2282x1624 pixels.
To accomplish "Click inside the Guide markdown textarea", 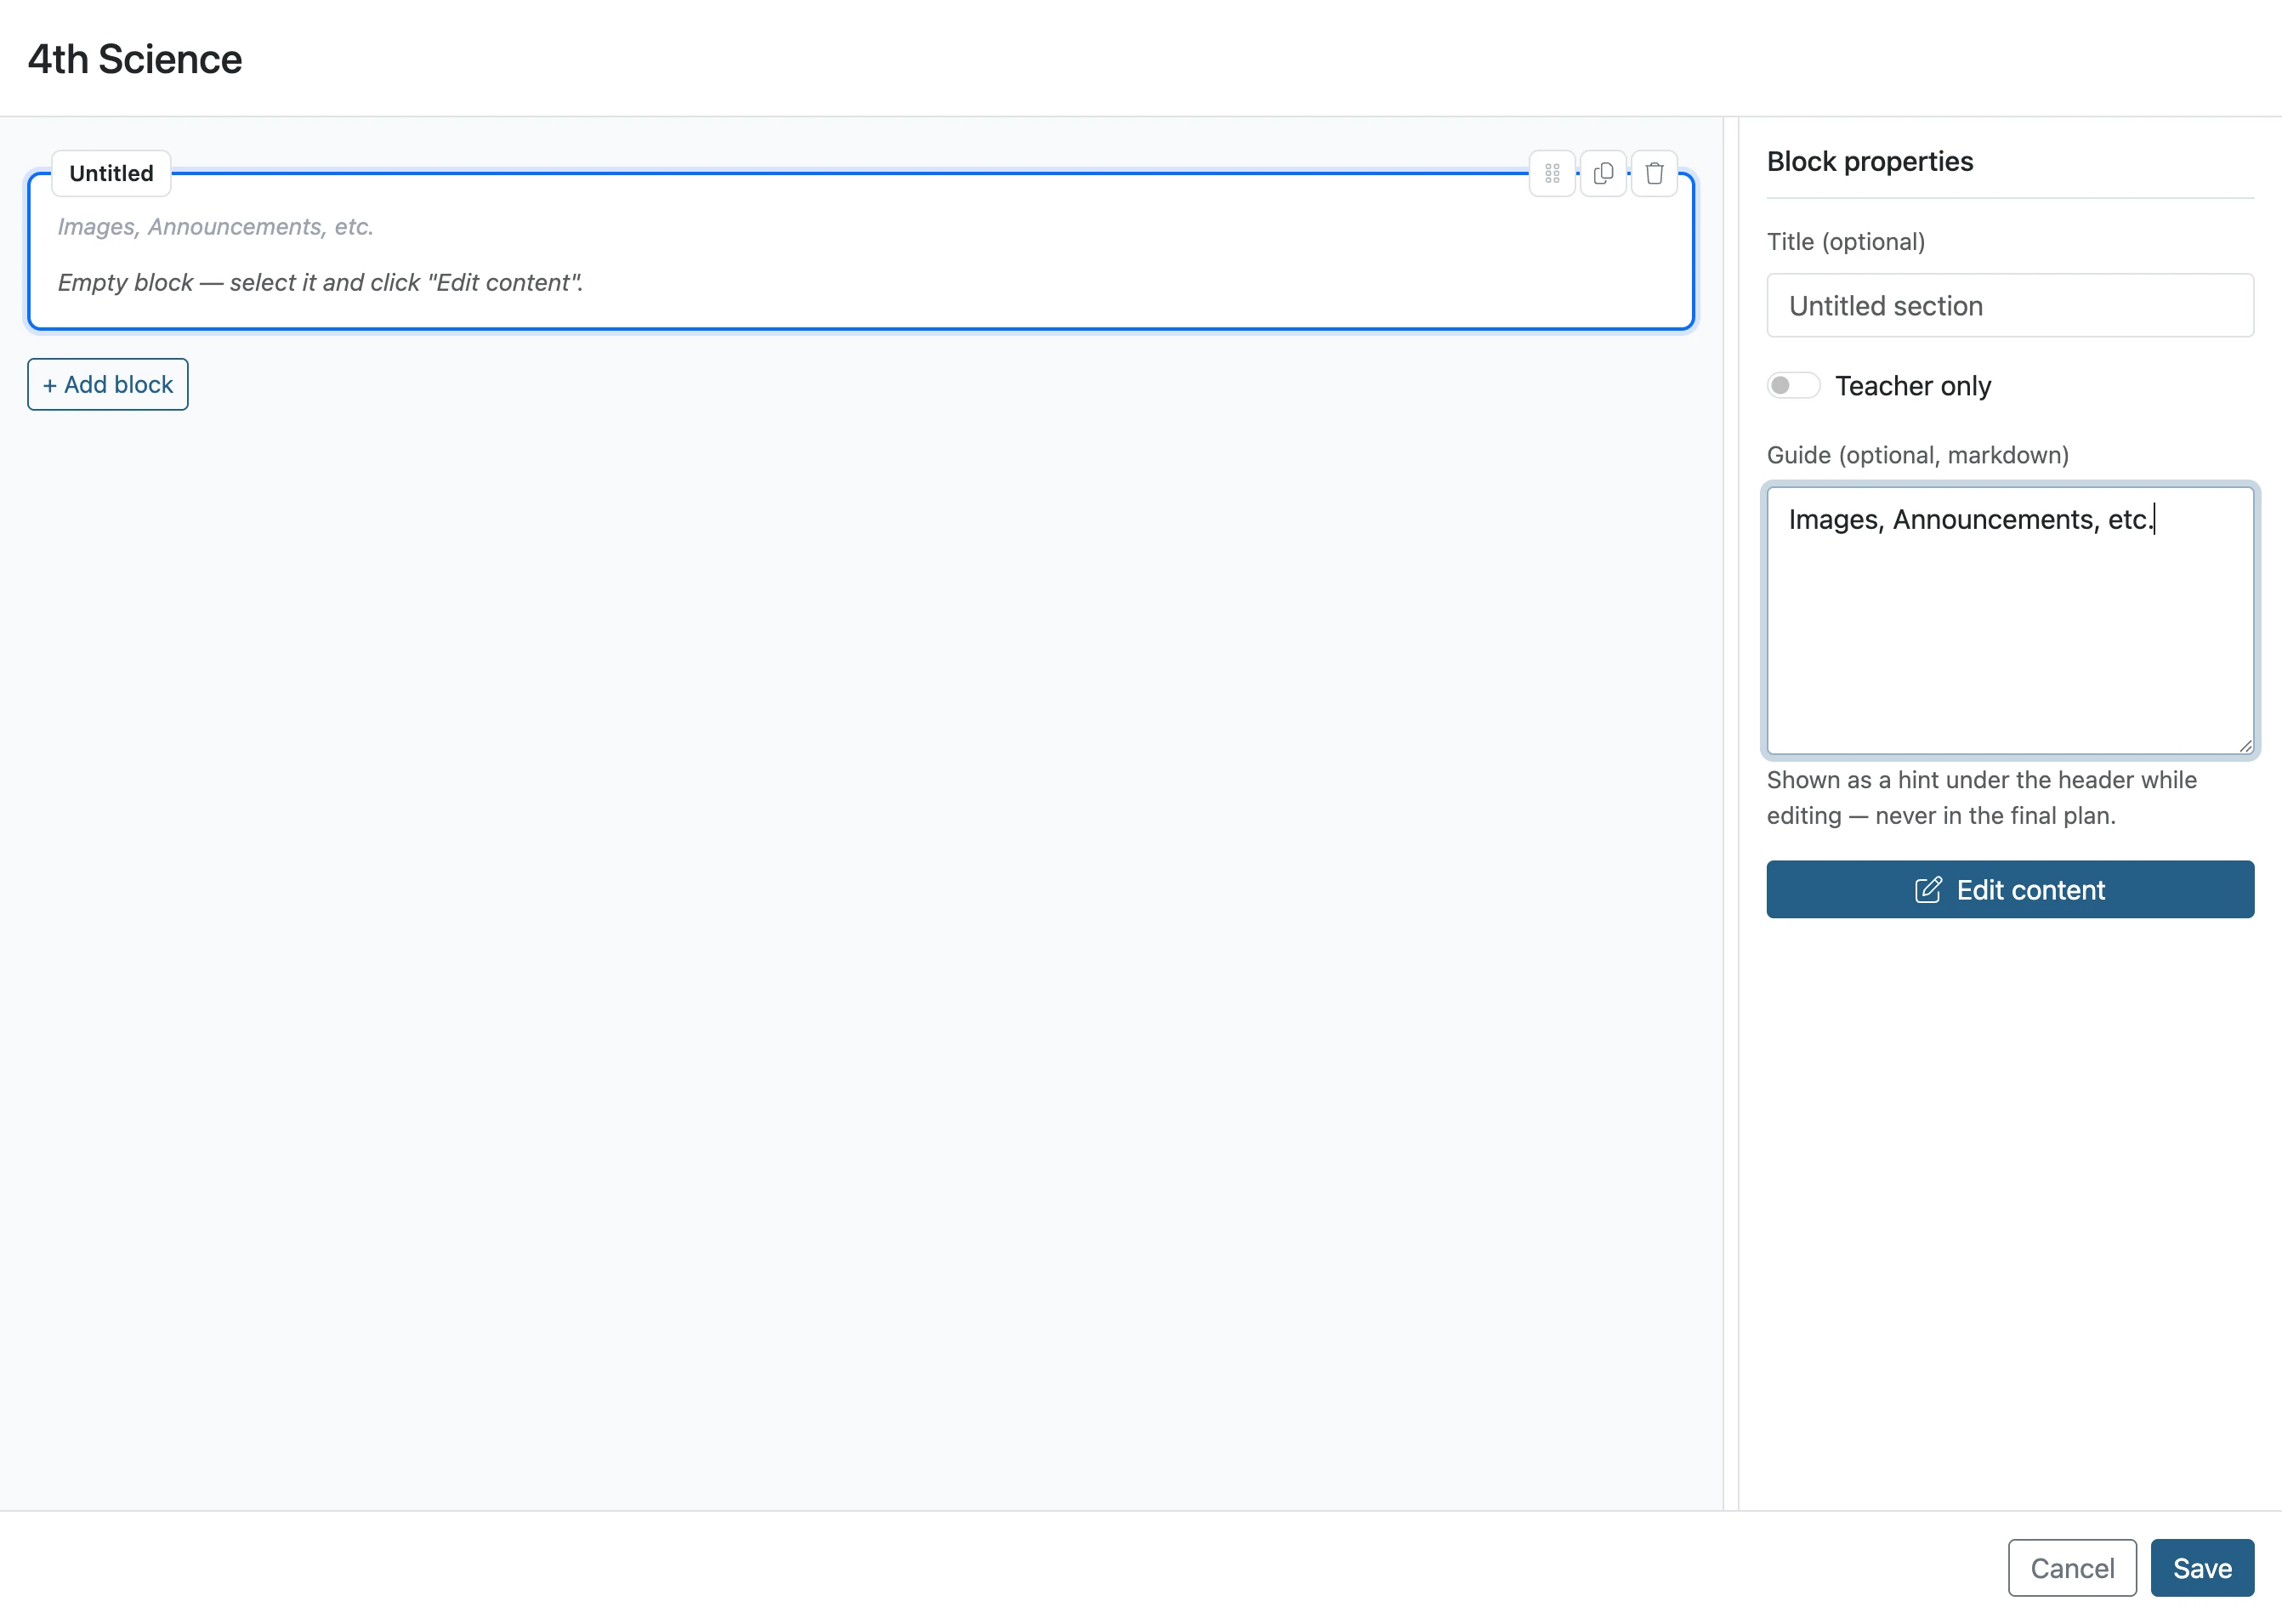I will click(2010, 621).
